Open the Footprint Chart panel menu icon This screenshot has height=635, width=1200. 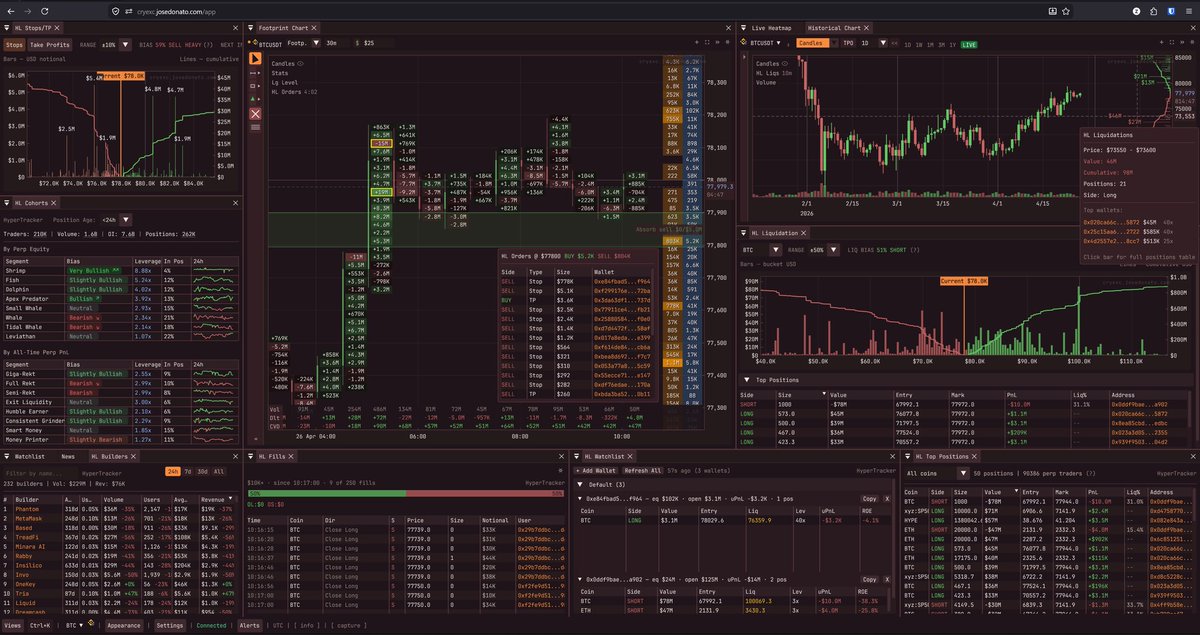250,28
